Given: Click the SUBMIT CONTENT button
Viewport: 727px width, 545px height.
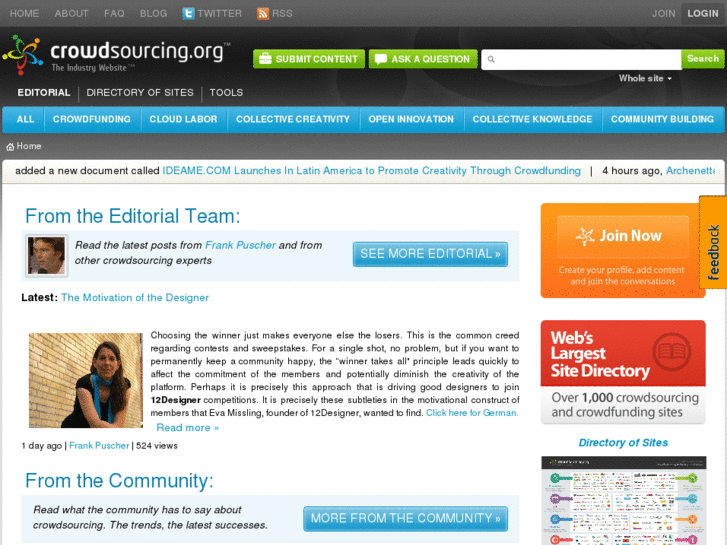Looking at the screenshot, I should [x=309, y=59].
